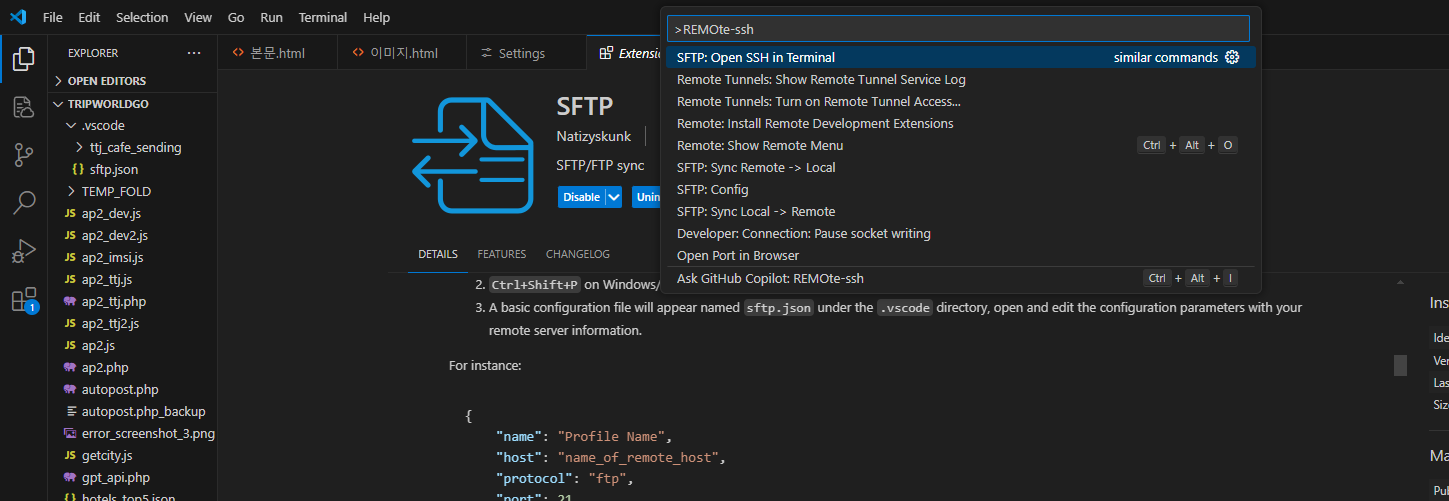Image resolution: width=1449 pixels, height=501 pixels.
Task: Click the second activity bar icon below Explorer
Action: tap(23, 107)
